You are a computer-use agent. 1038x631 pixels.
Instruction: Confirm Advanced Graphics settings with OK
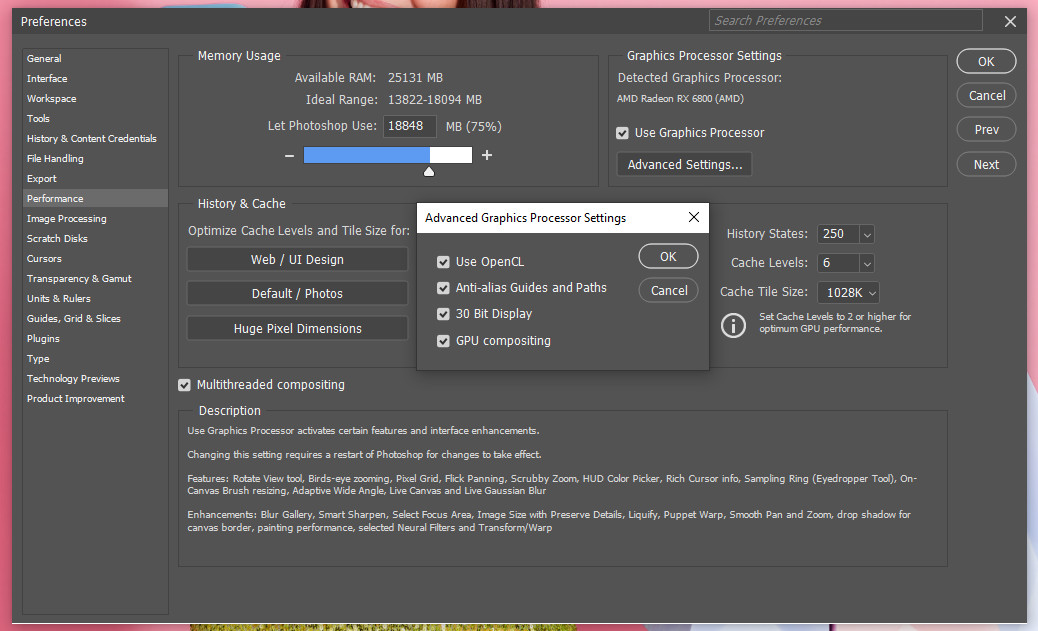pyautogui.click(x=668, y=256)
